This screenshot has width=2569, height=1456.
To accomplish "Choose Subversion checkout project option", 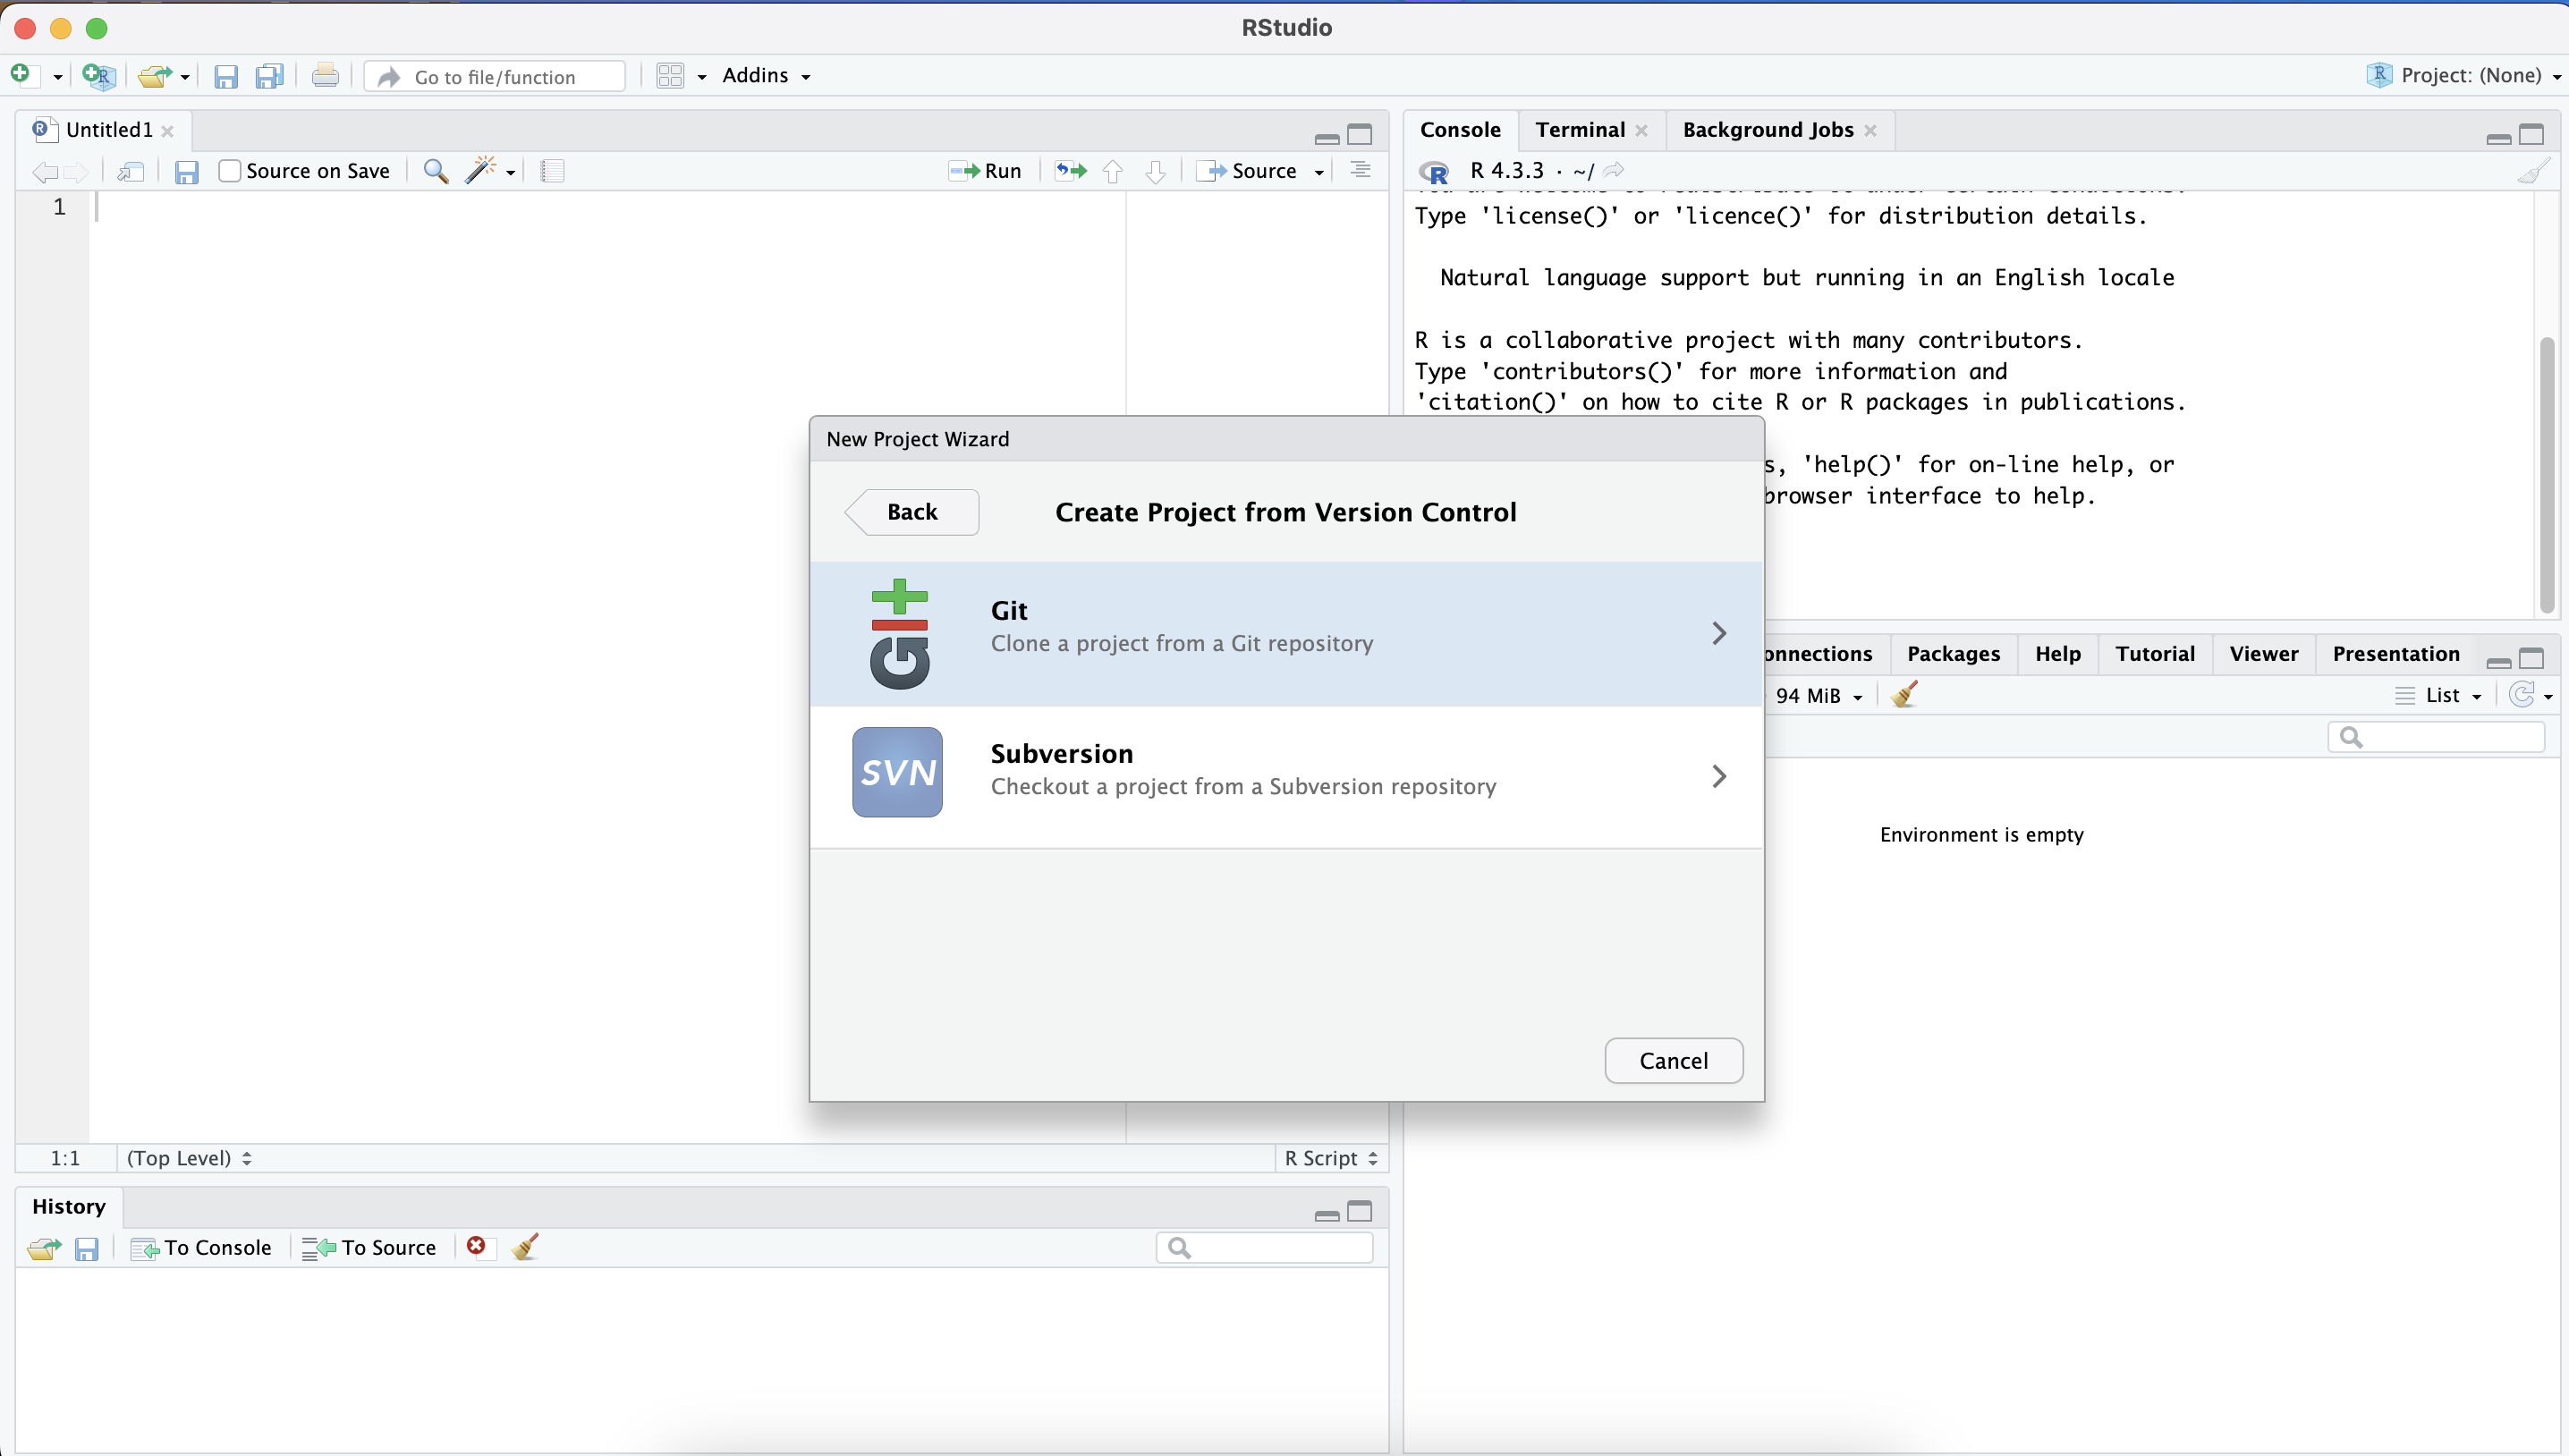I will click(x=1286, y=776).
